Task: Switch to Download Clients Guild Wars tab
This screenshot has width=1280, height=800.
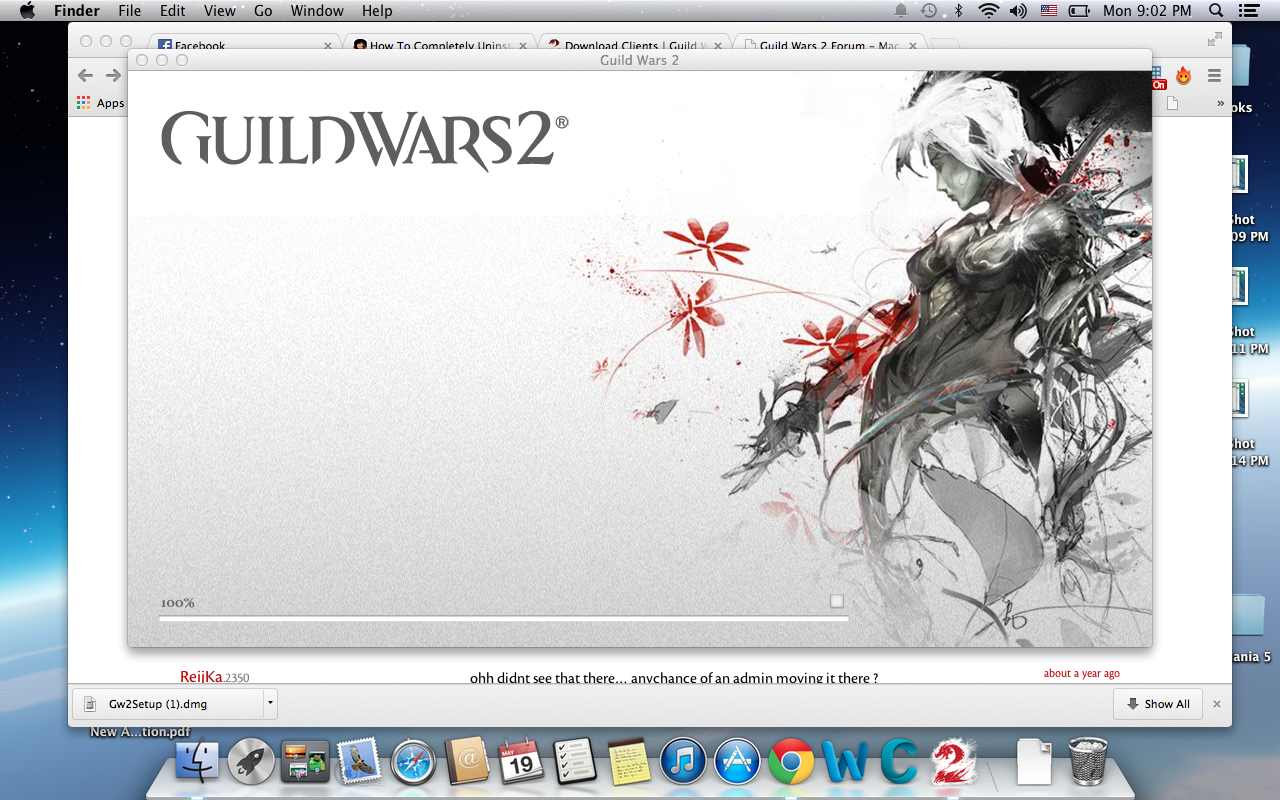Action: (x=635, y=44)
